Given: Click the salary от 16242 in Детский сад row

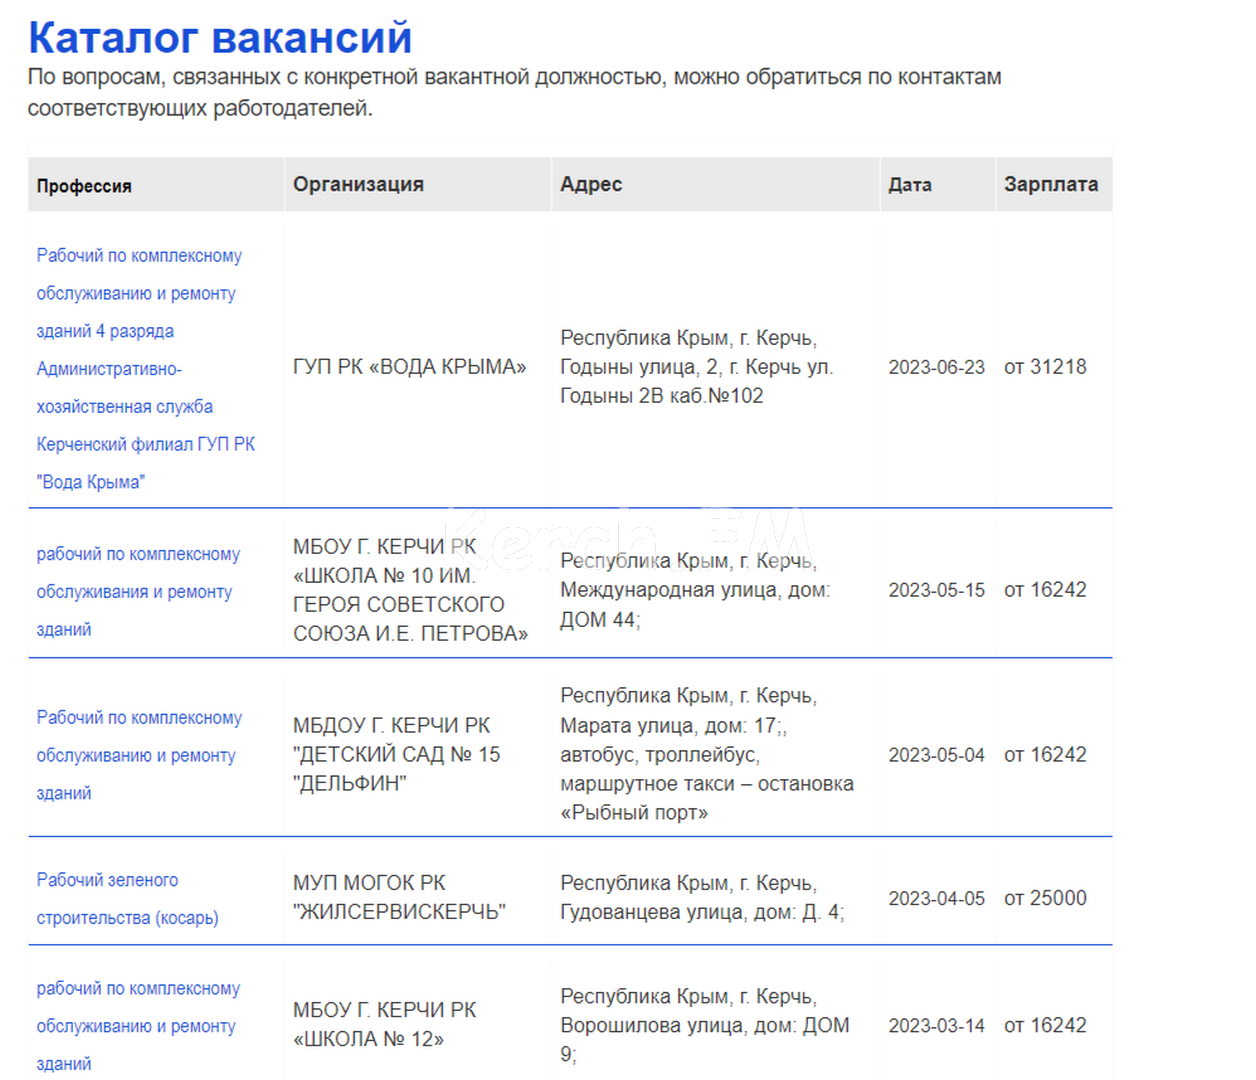Looking at the screenshot, I should click(x=1045, y=755).
